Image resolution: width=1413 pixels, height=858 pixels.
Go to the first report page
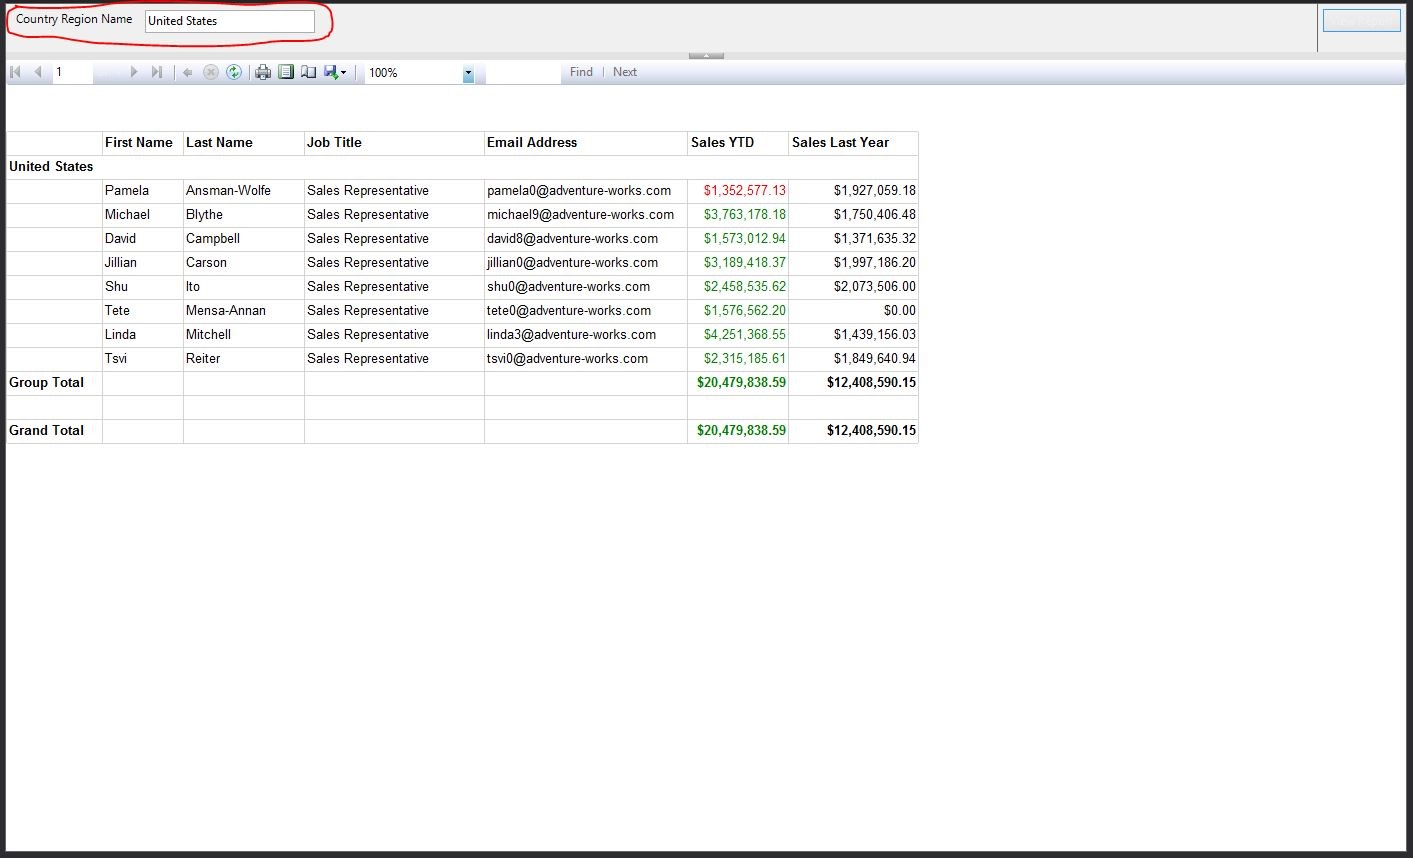click(x=15, y=72)
